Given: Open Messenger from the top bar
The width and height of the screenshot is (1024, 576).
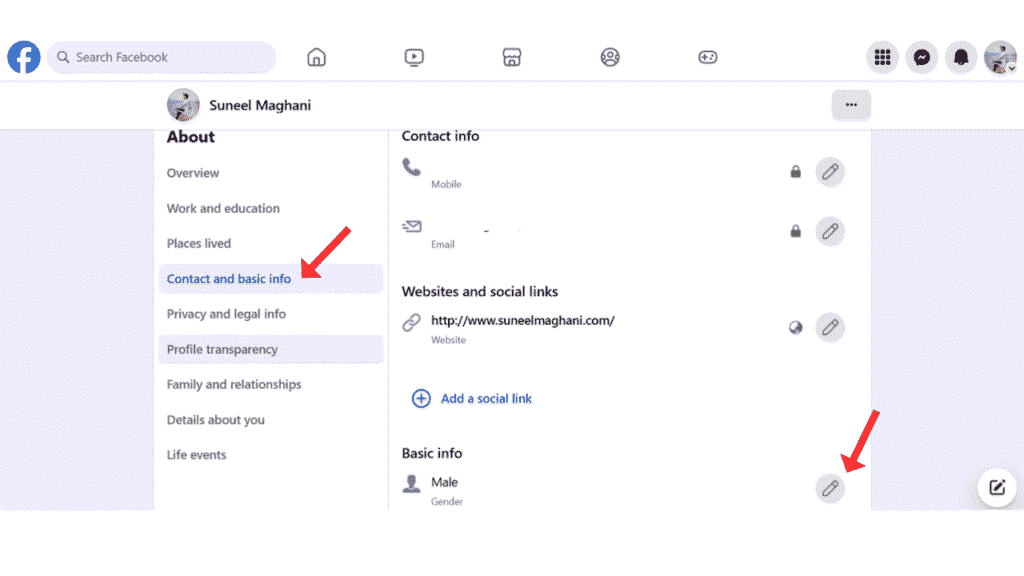Looking at the screenshot, I should click(x=921, y=57).
